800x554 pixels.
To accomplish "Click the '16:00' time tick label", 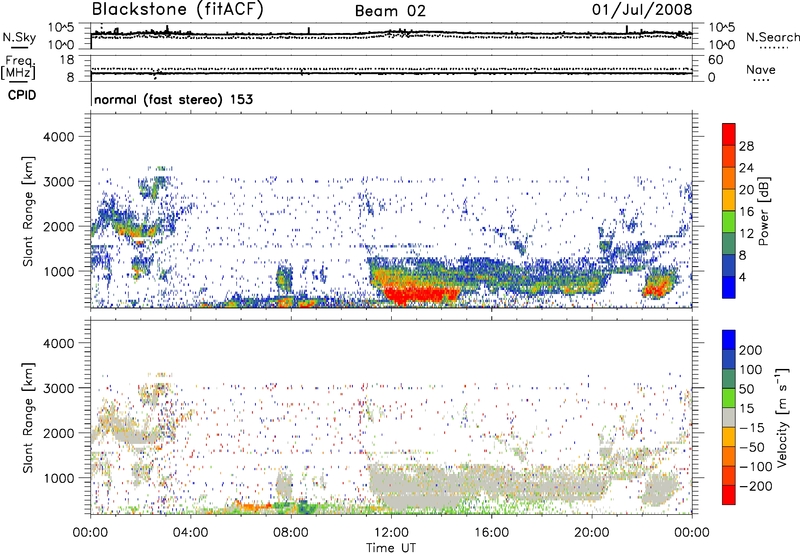I will pos(491,533).
